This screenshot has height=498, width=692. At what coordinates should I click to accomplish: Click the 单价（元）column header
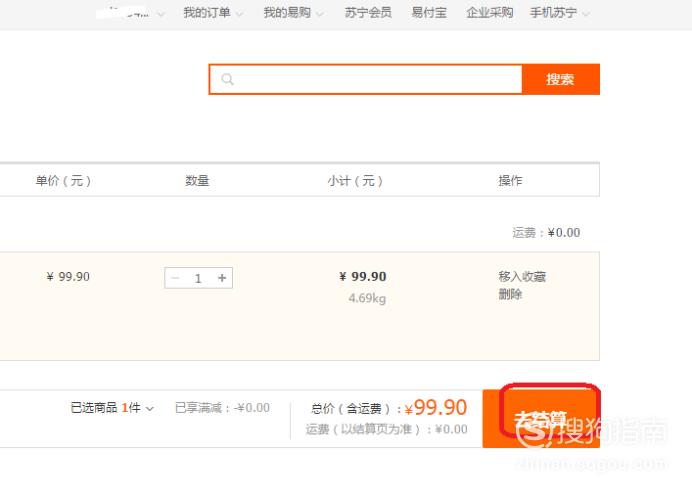[63, 181]
